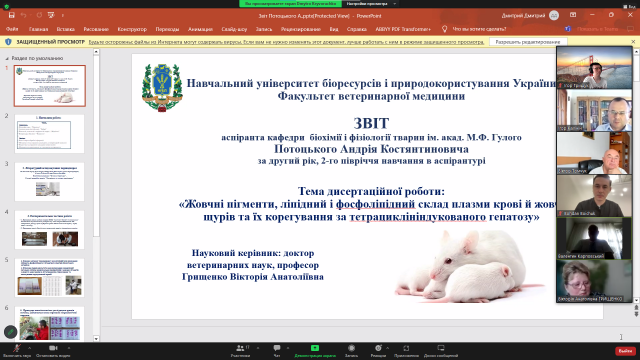Viewport: 640px width, 360px height.
Task: Click the red Leave meeting button
Action: coord(625,351)
